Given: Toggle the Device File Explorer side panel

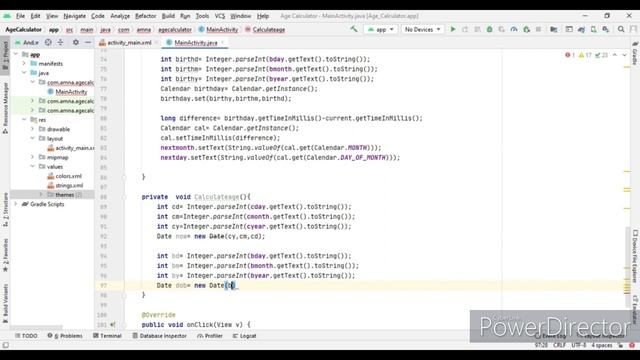Looking at the screenshot, I should 635,256.
